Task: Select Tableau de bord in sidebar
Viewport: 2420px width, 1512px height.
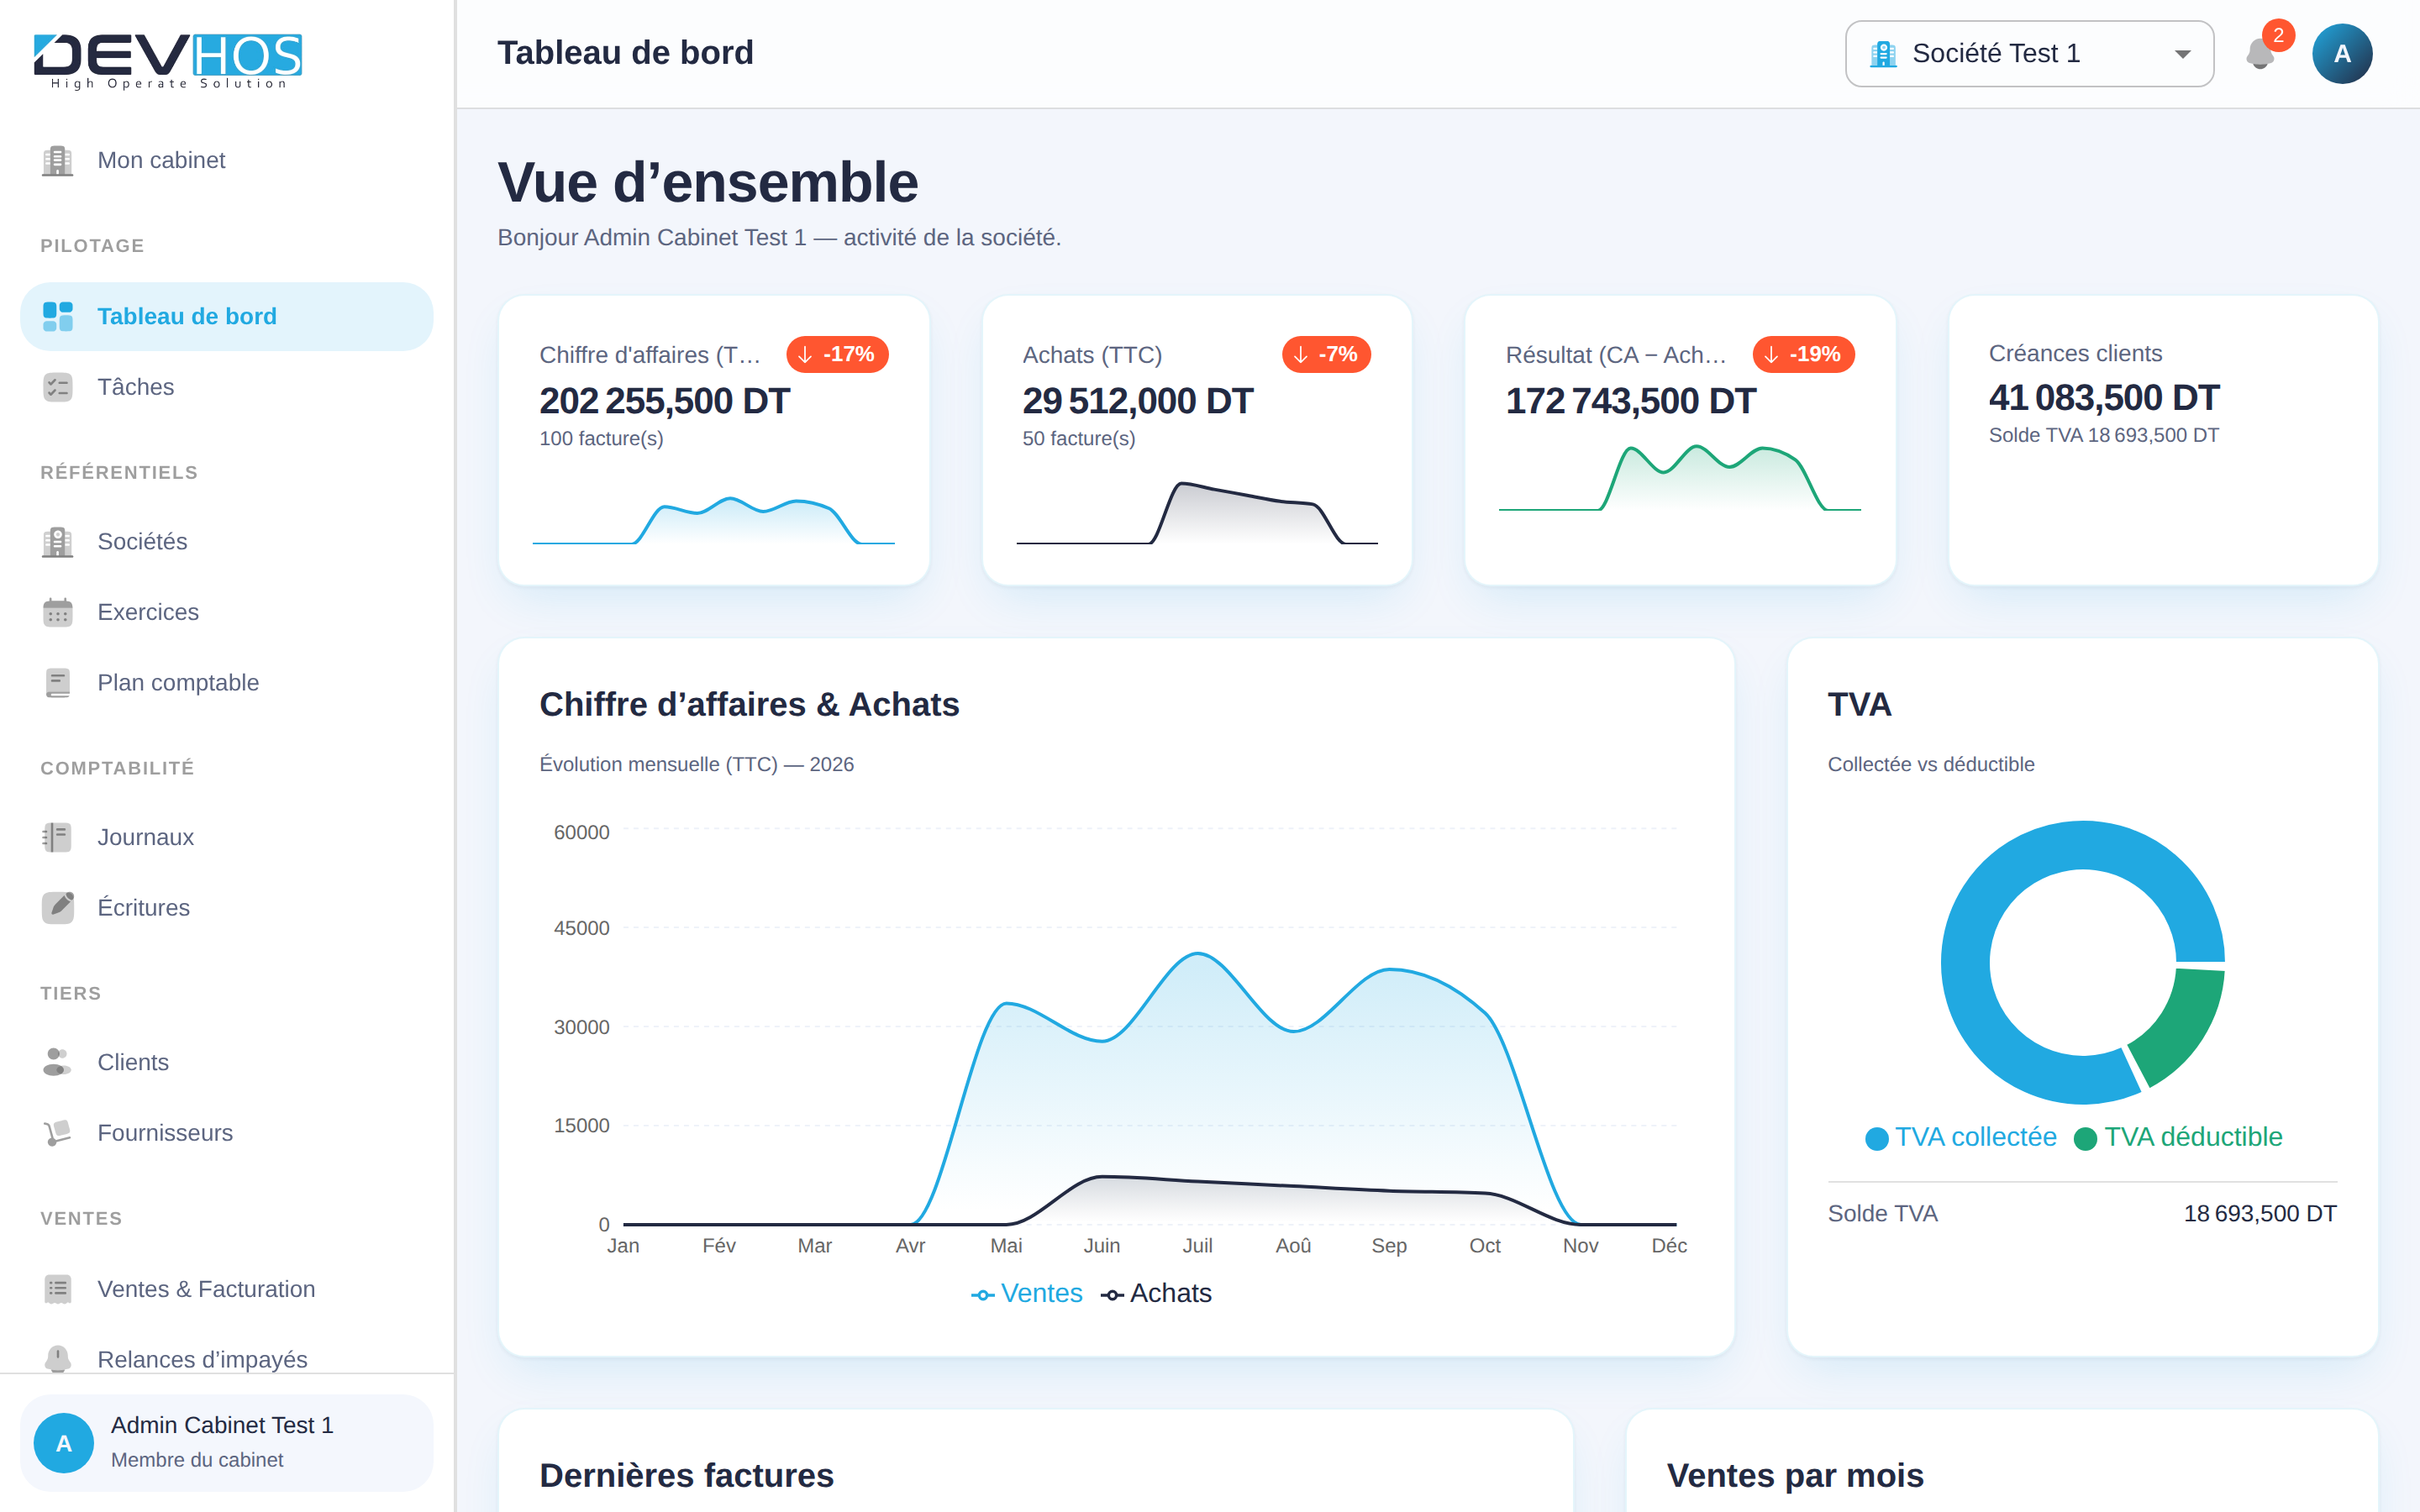Action: point(227,316)
